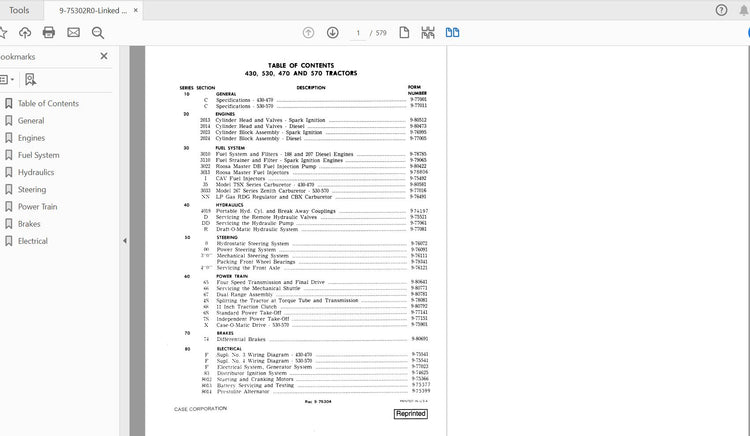Click 'Differential Brakes' entry
This screenshot has width=750, height=436.
pos(241,339)
